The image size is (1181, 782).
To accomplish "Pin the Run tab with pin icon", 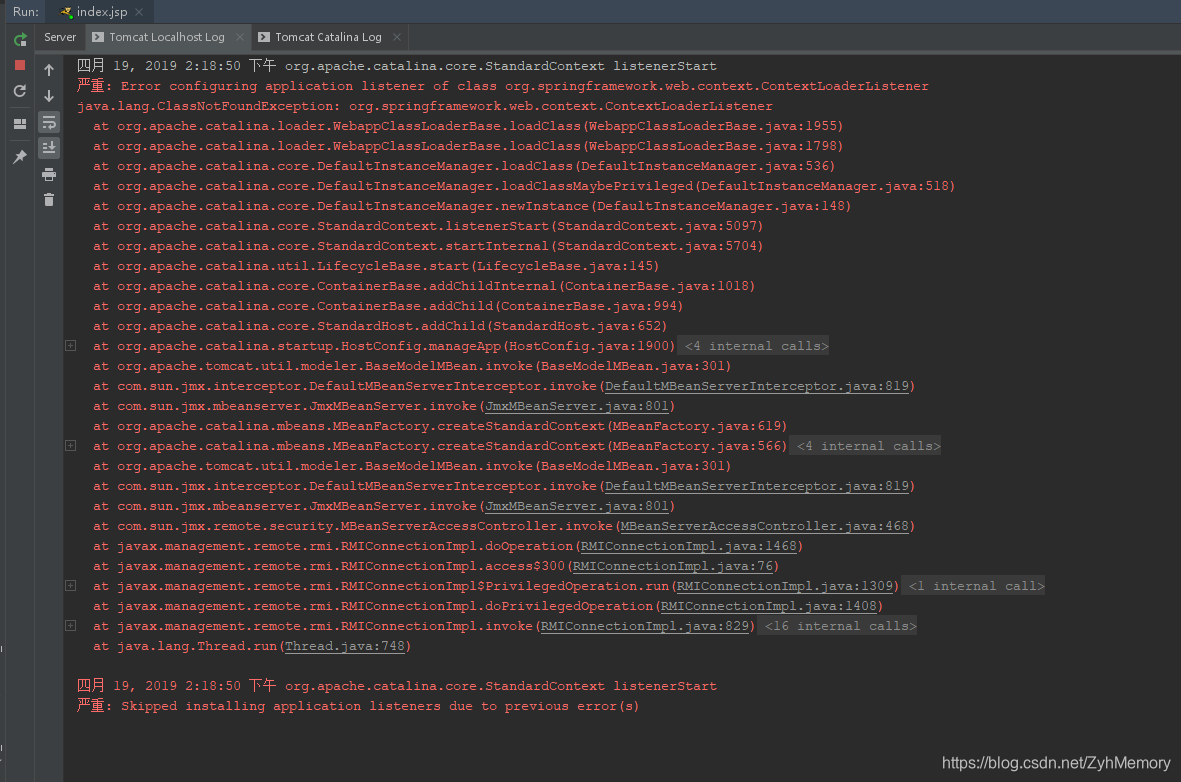I will point(20,156).
